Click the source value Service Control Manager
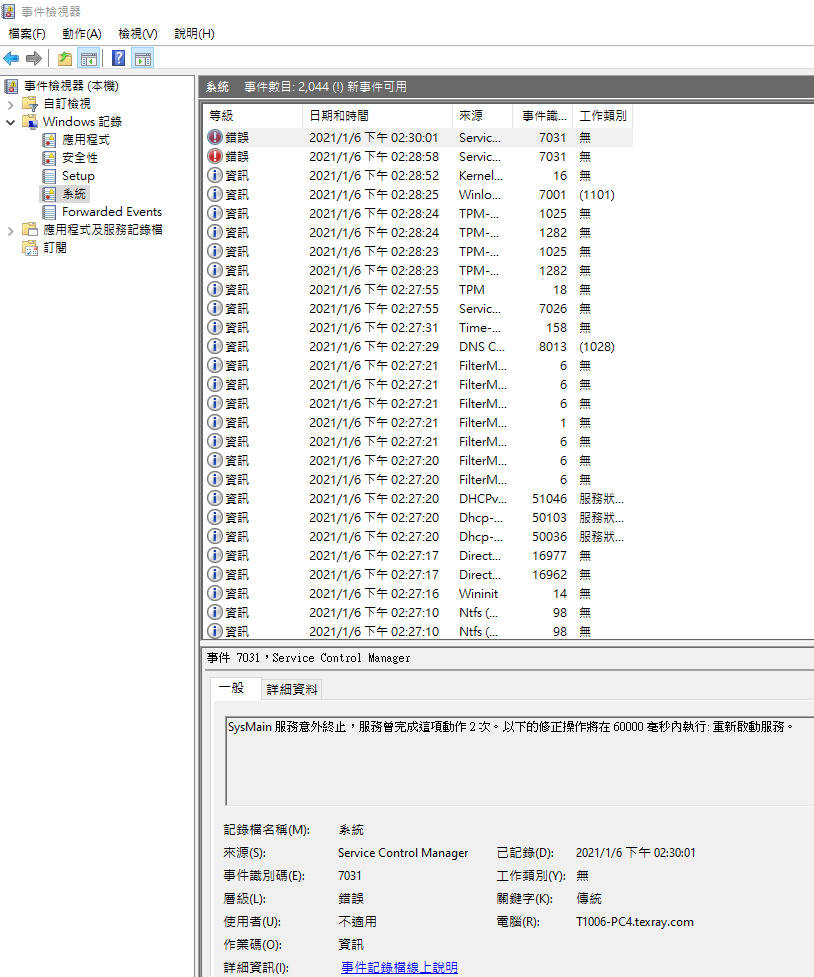 [x=403, y=853]
